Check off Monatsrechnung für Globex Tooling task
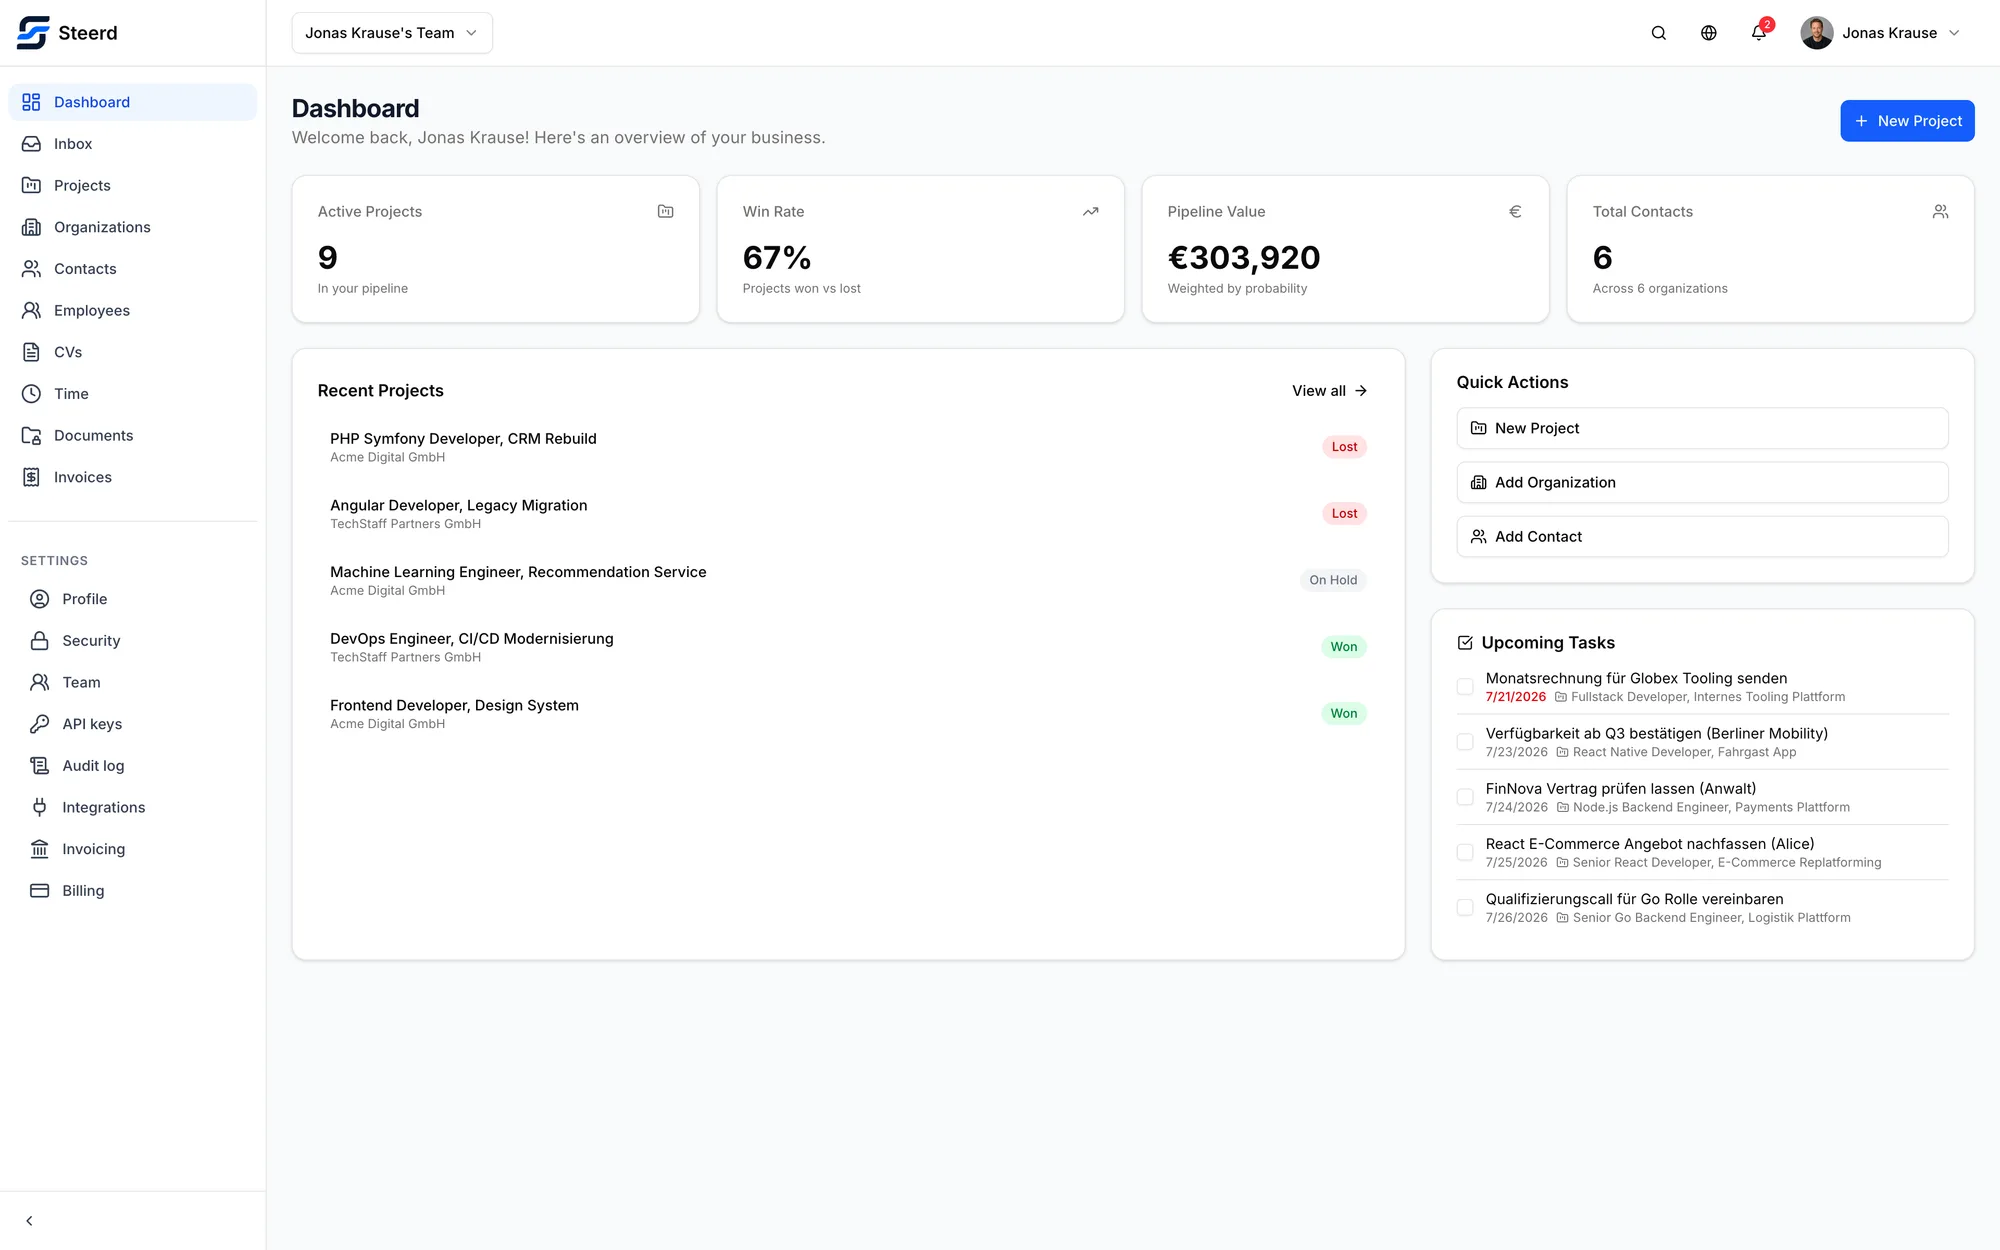This screenshot has width=2000, height=1250. click(x=1465, y=687)
